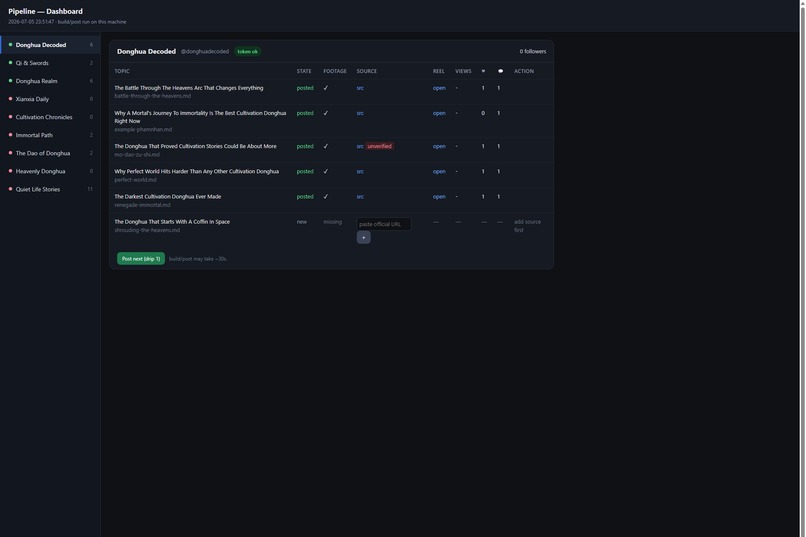The image size is (806, 537).
Task: Open Cultivation Chronicles in sidebar
Action: click(x=50, y=117)
